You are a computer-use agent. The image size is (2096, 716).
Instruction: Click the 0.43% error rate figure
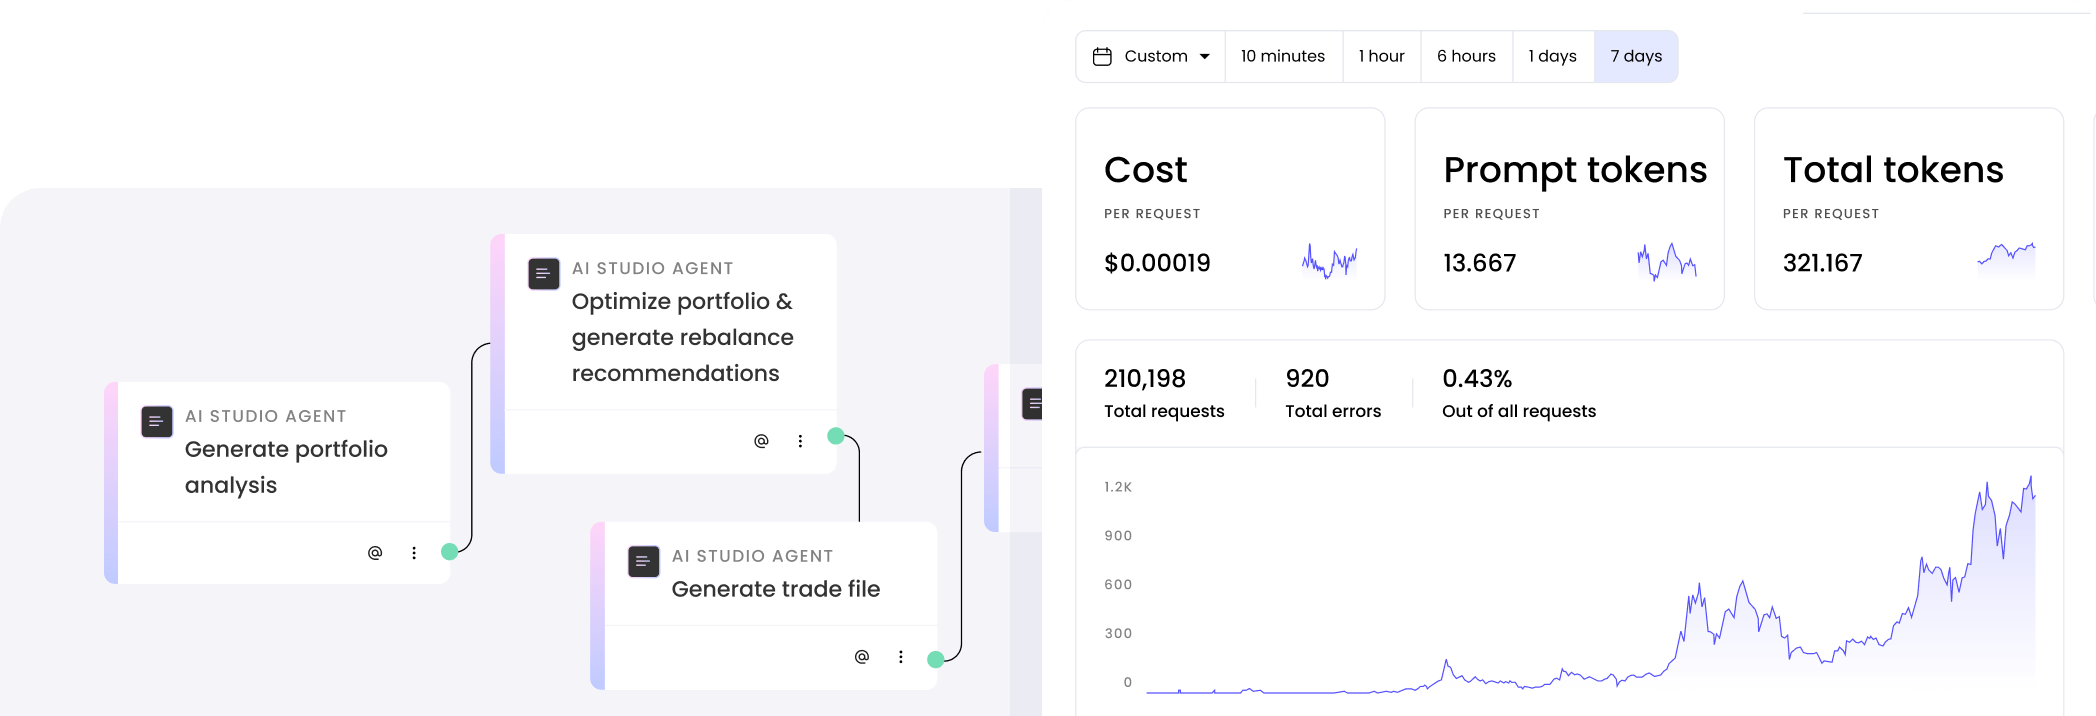point(1477,379)
